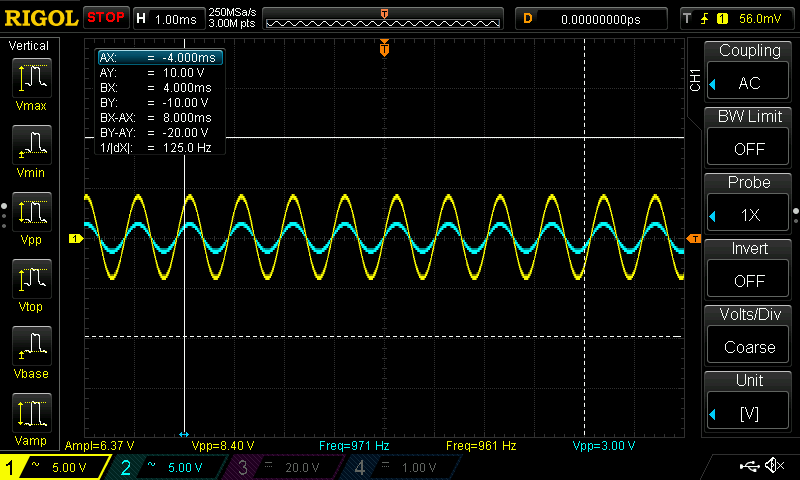Image resolution: width=800 pixels, height=480 pixels.
Task: Click the BY-AY = -20.00 V readout
Action: [x=154, y=133]
